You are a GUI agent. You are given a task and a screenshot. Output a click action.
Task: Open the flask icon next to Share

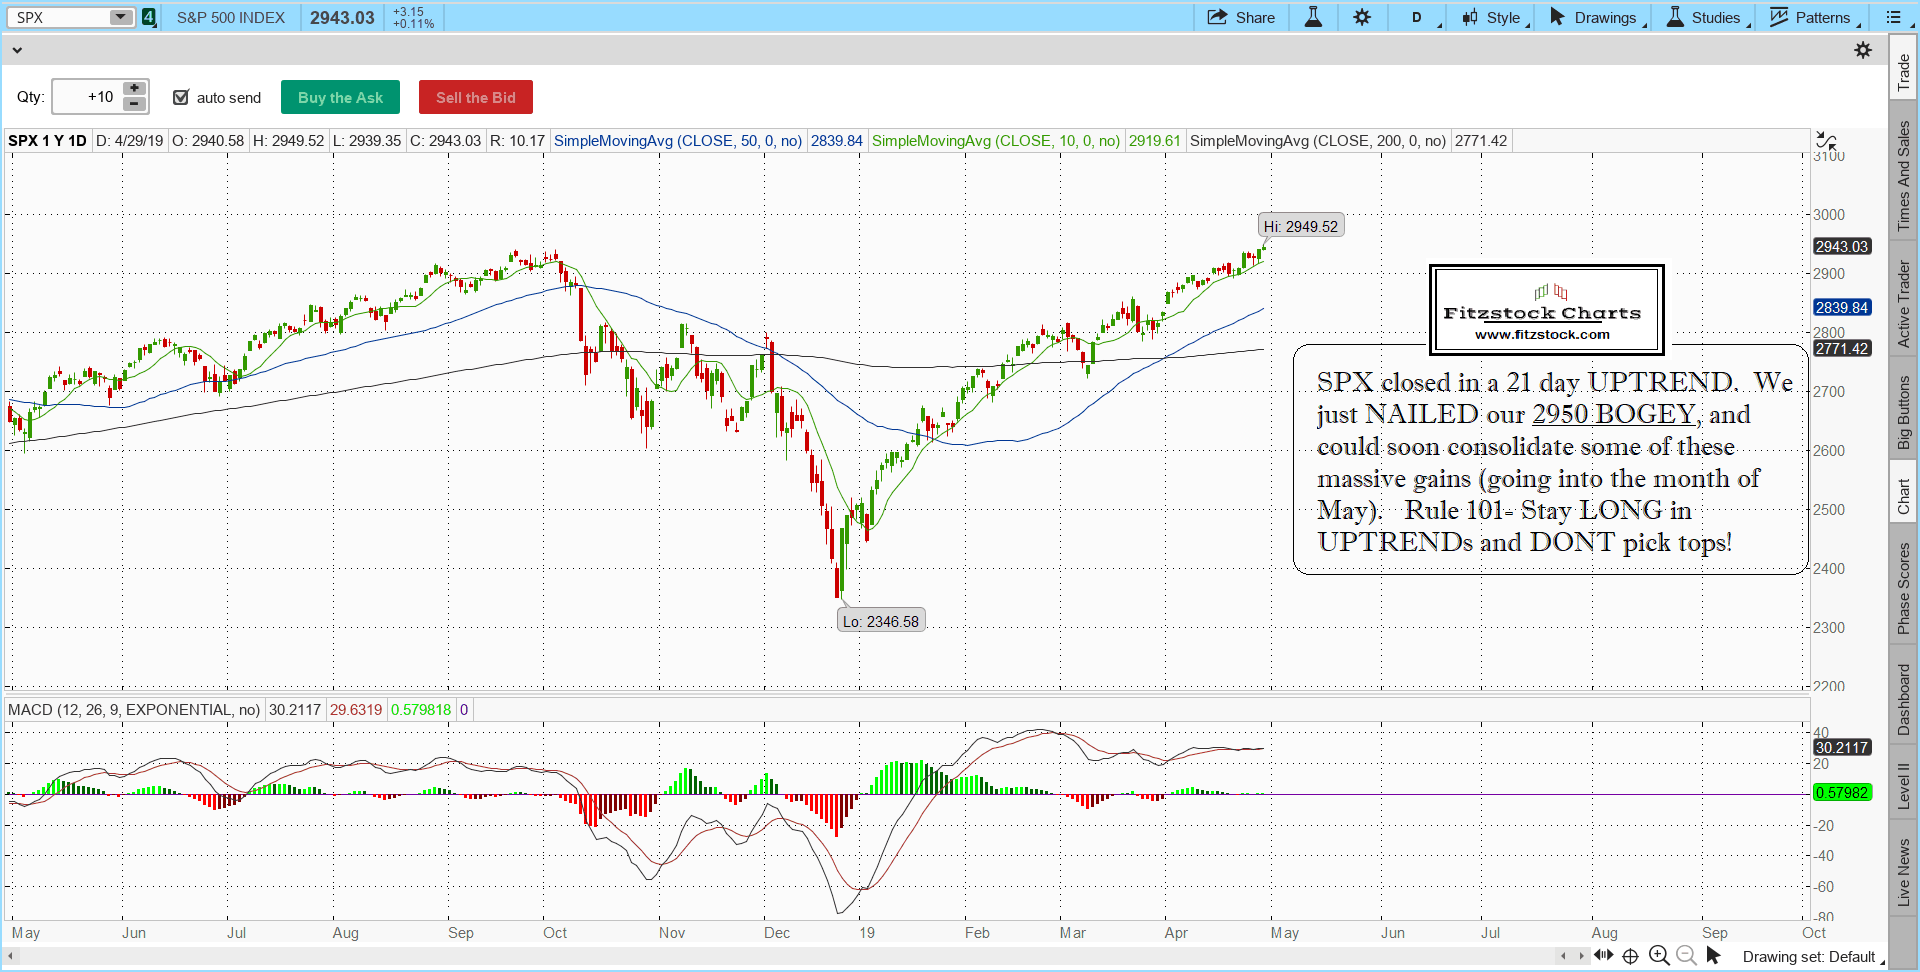tap(1313, 17)
